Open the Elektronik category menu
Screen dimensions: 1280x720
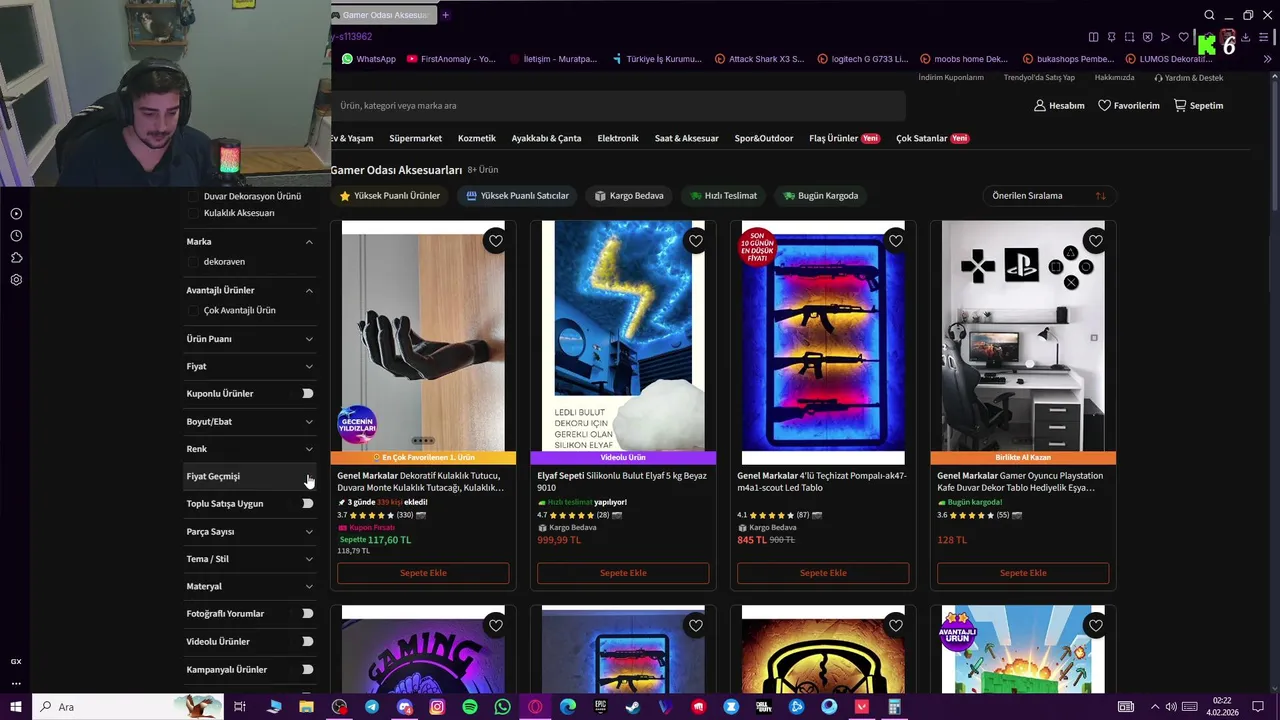pos(618,139)
